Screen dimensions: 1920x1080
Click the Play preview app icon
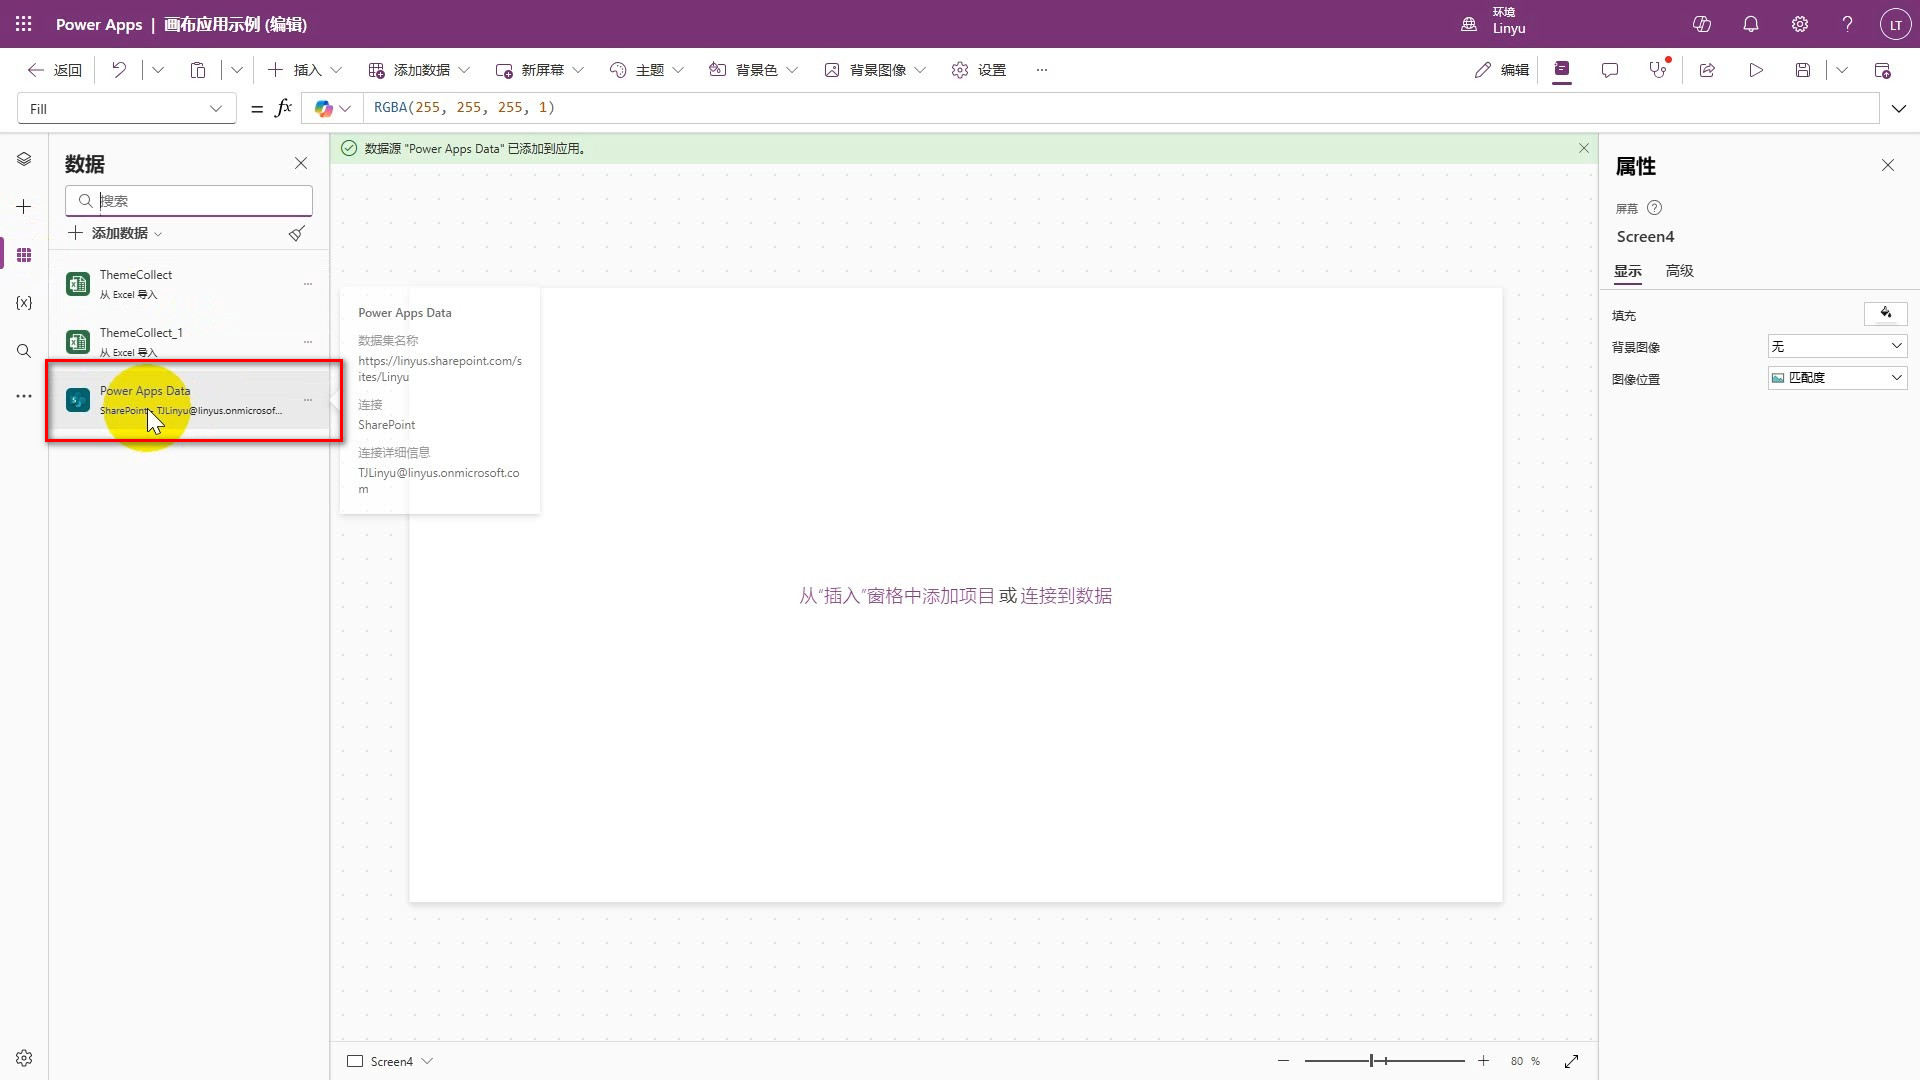point(1756,70)
